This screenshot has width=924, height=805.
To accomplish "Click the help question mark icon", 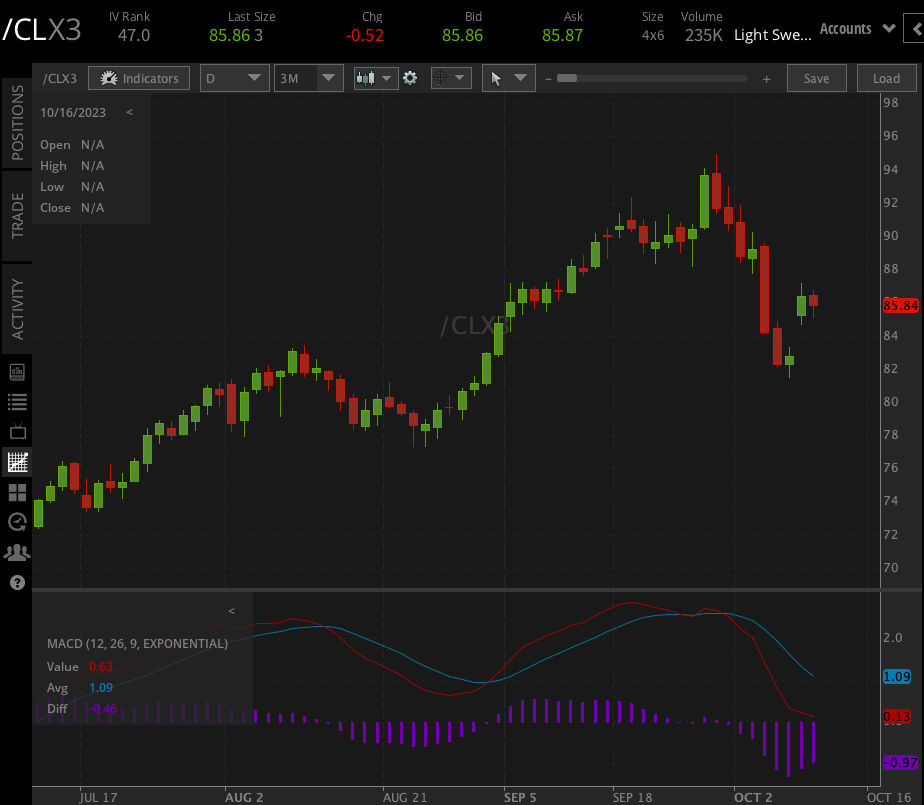I will coord(16,582).
